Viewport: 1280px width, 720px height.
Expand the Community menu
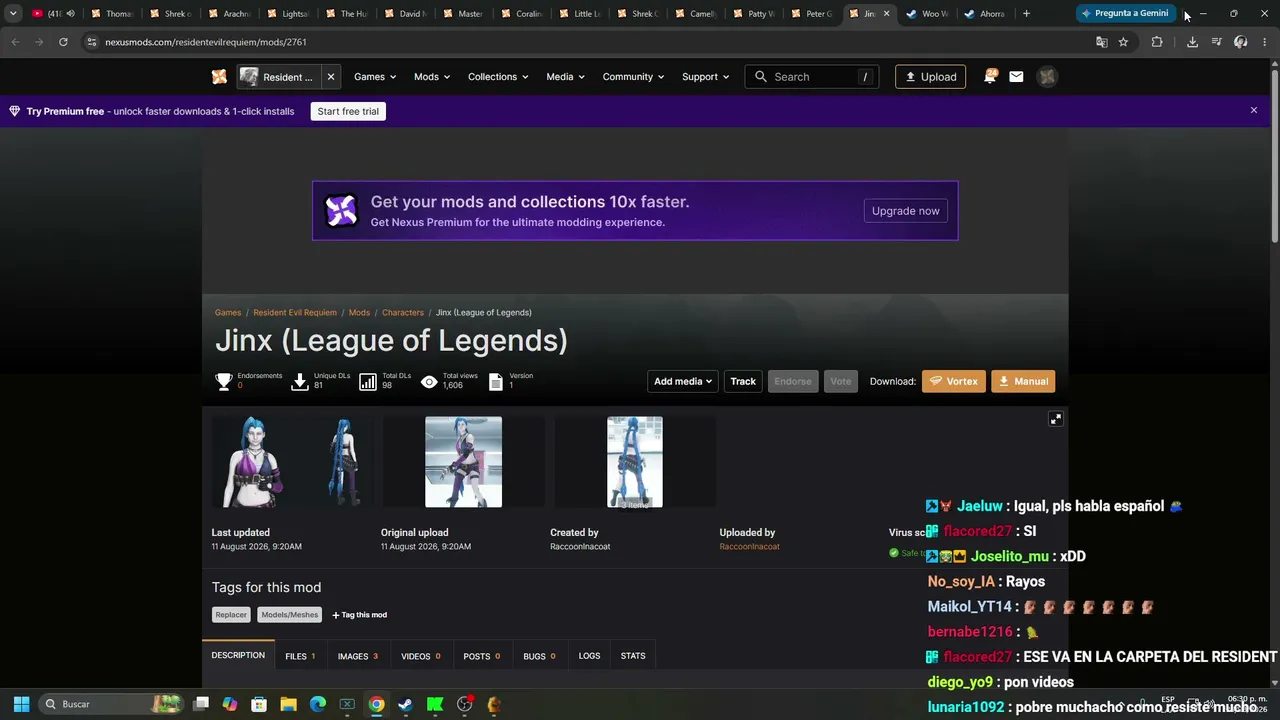pyautogui.click(x=633, y=77)
